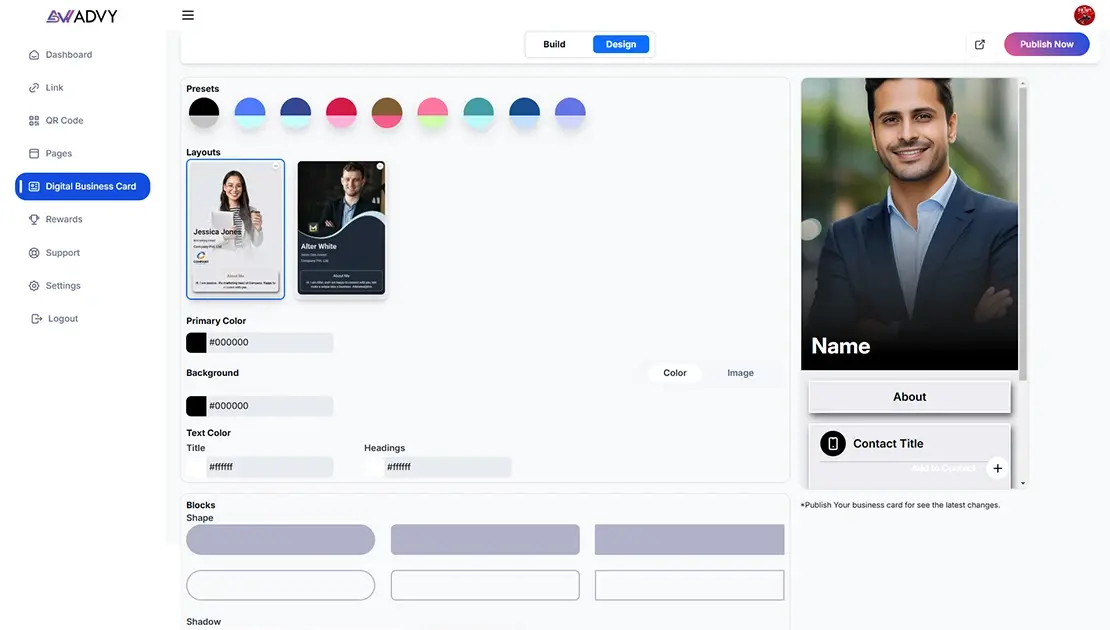Open Settings in the sidebar
The width and height of the screenshot is (1110, 630).
point(63,286)
